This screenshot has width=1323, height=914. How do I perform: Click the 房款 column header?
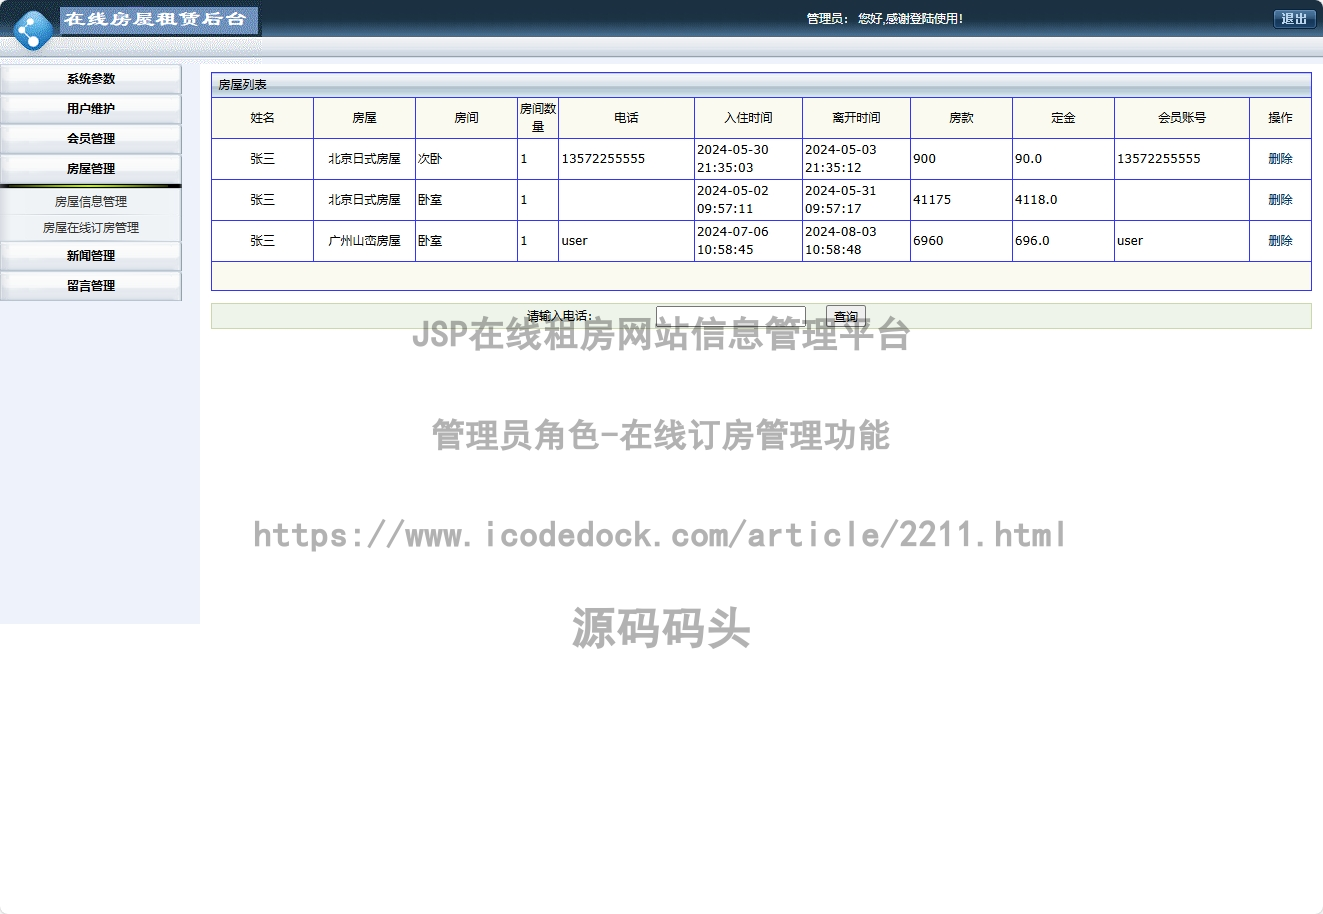click(961, 118)
